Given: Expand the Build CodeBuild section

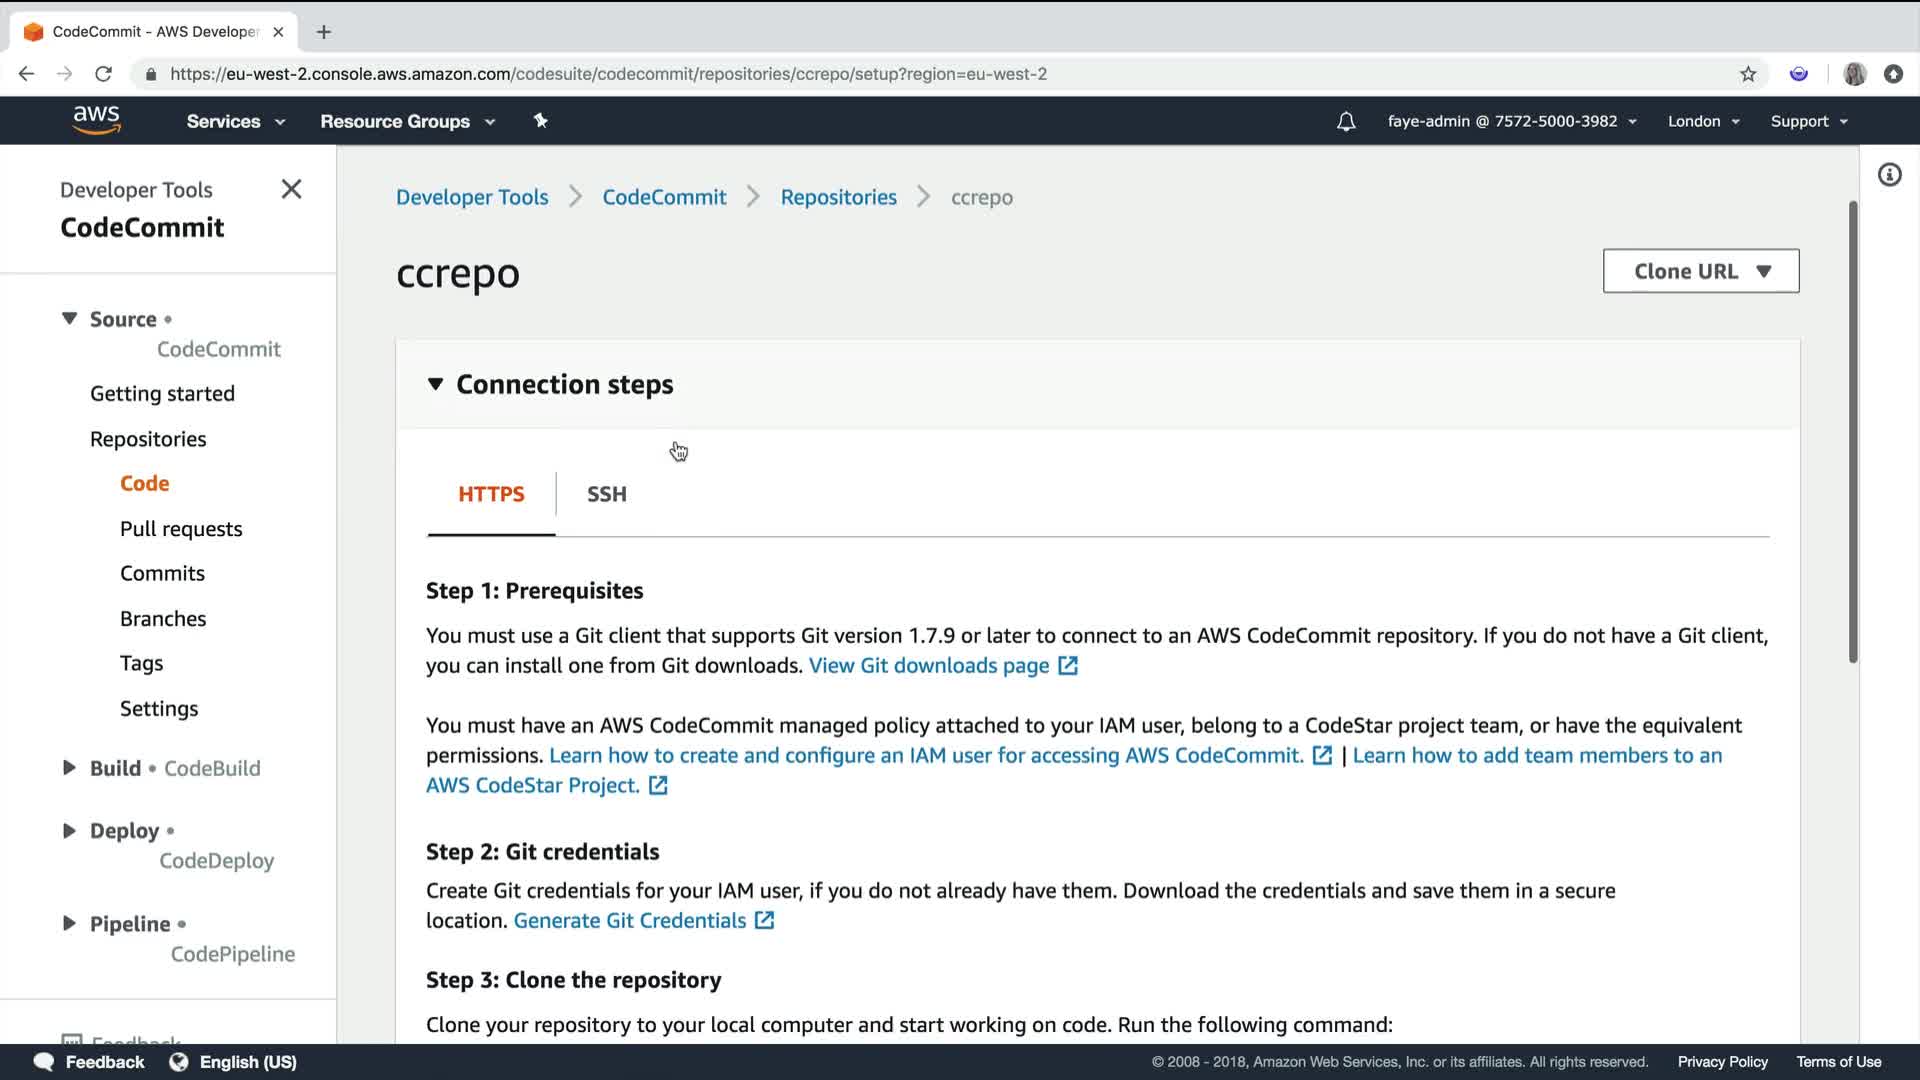Looking at the screenshot, I should [x=69, y=768].
